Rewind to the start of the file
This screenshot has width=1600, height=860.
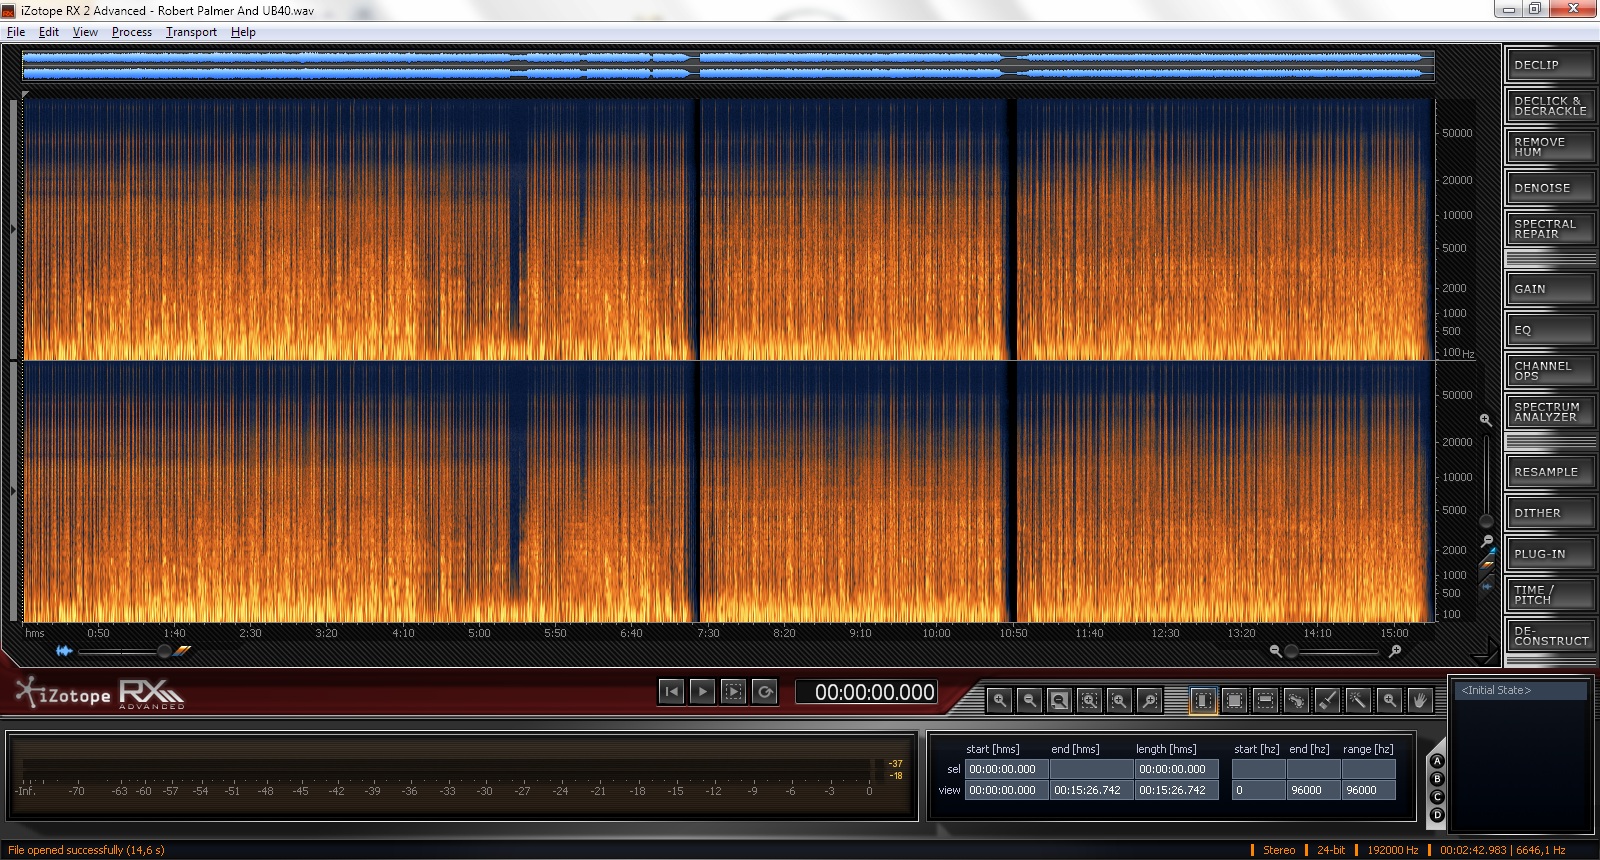coord(671,691)
